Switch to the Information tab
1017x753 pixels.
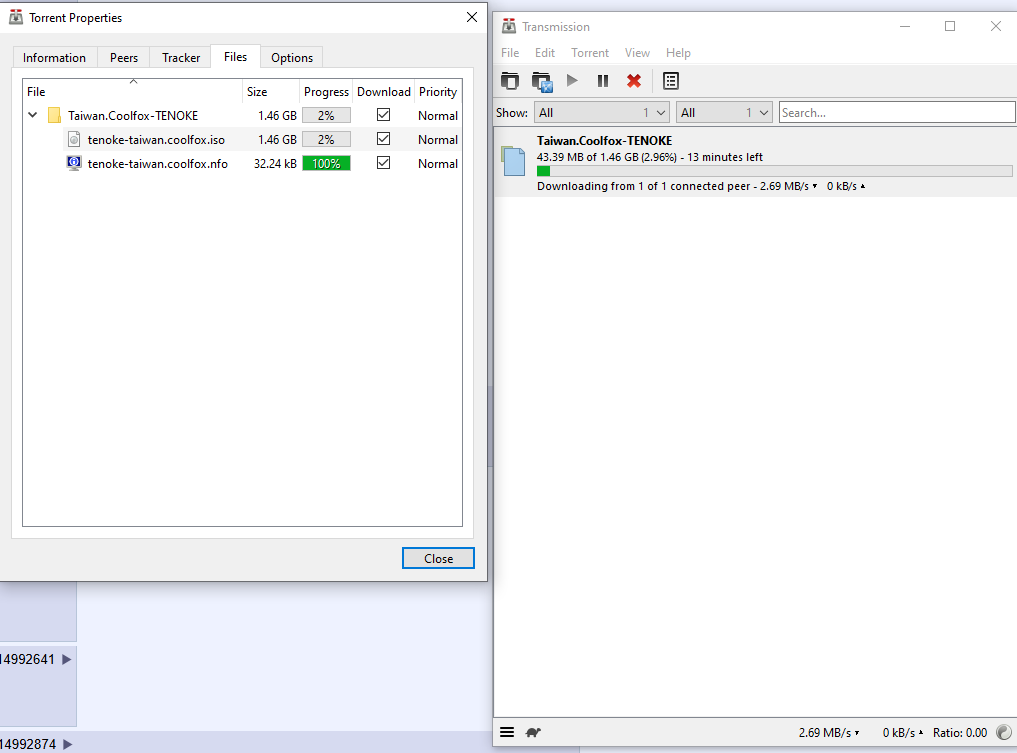coord(54,58)
